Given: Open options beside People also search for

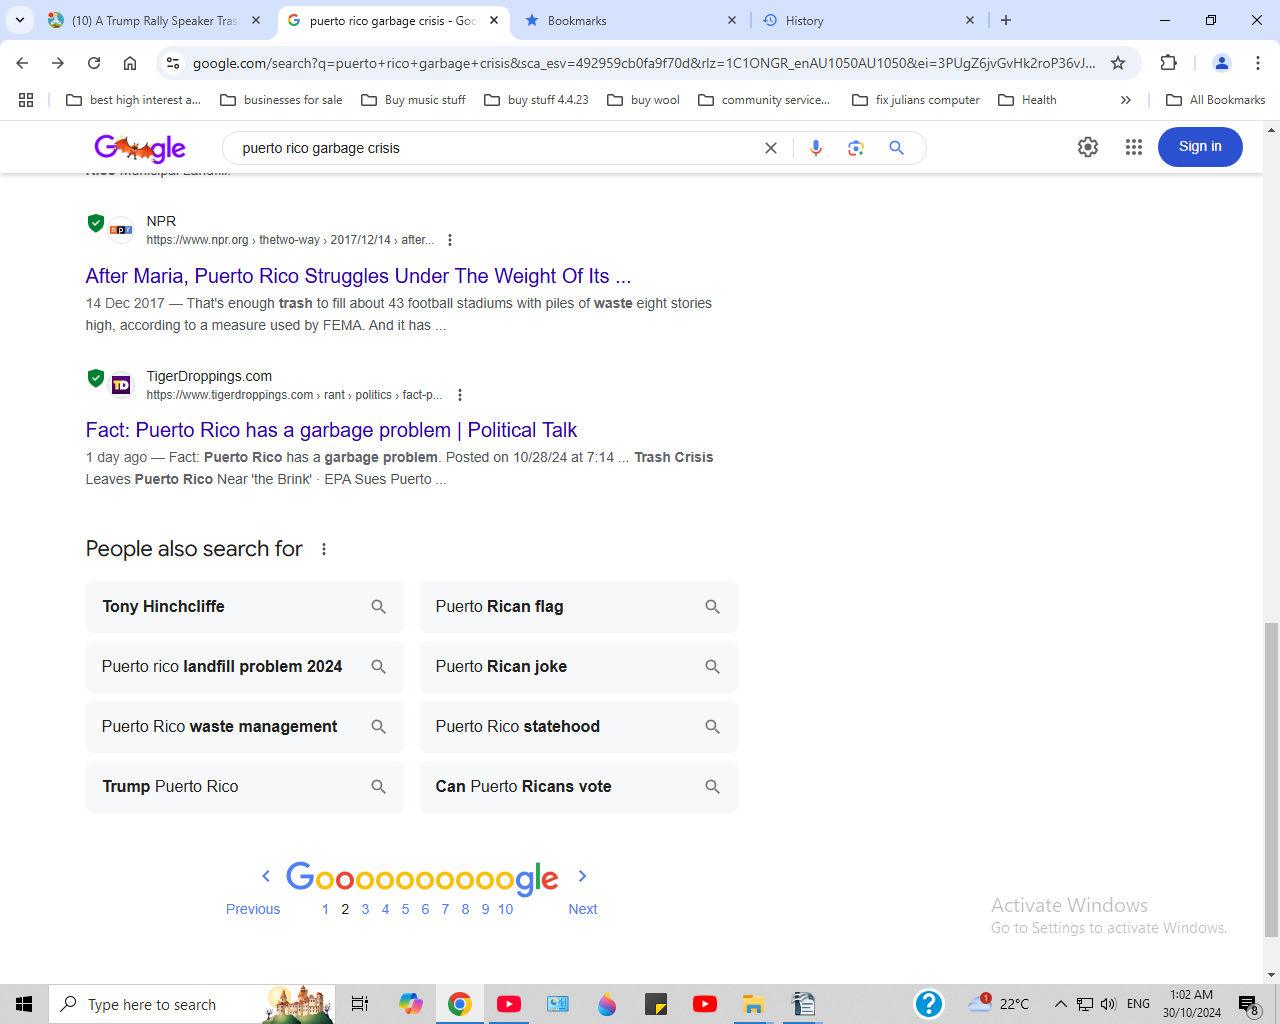Looking at the screenshot, I should pos(324,549).
